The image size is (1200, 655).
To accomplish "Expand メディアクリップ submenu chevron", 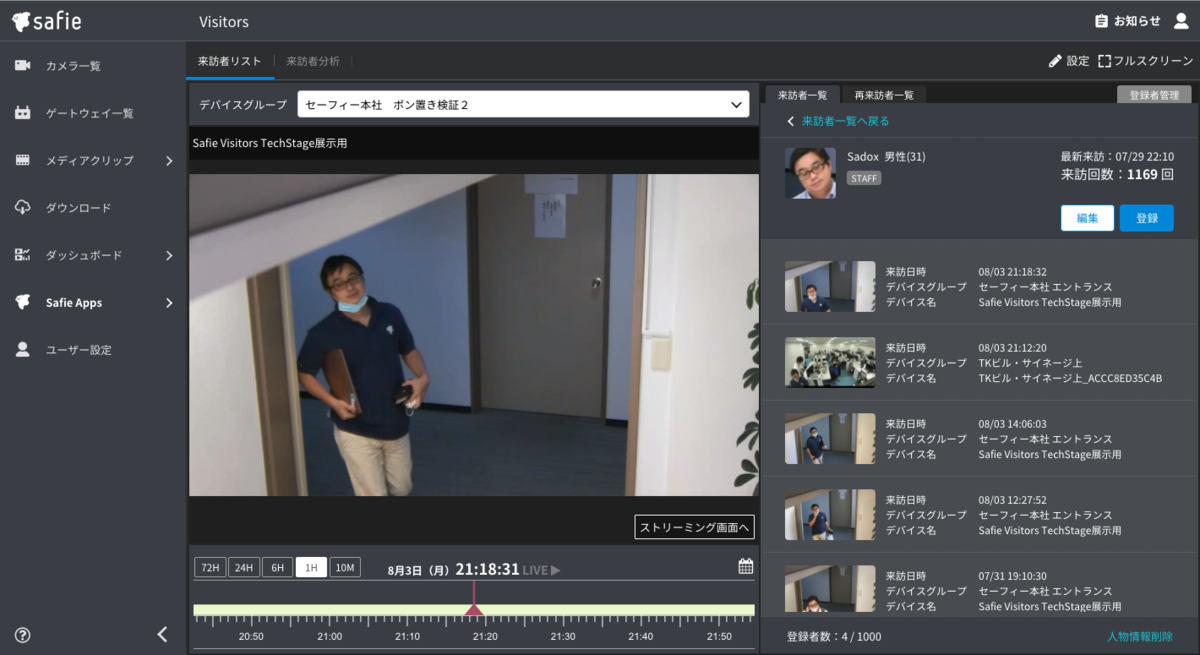I will coord(169,160).
